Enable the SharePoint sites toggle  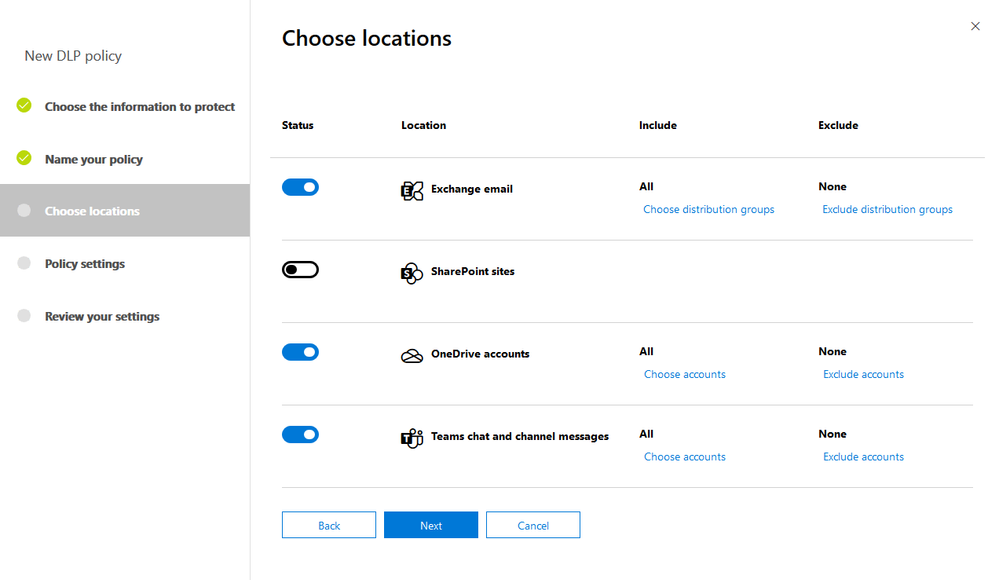(x=300, y=270)
